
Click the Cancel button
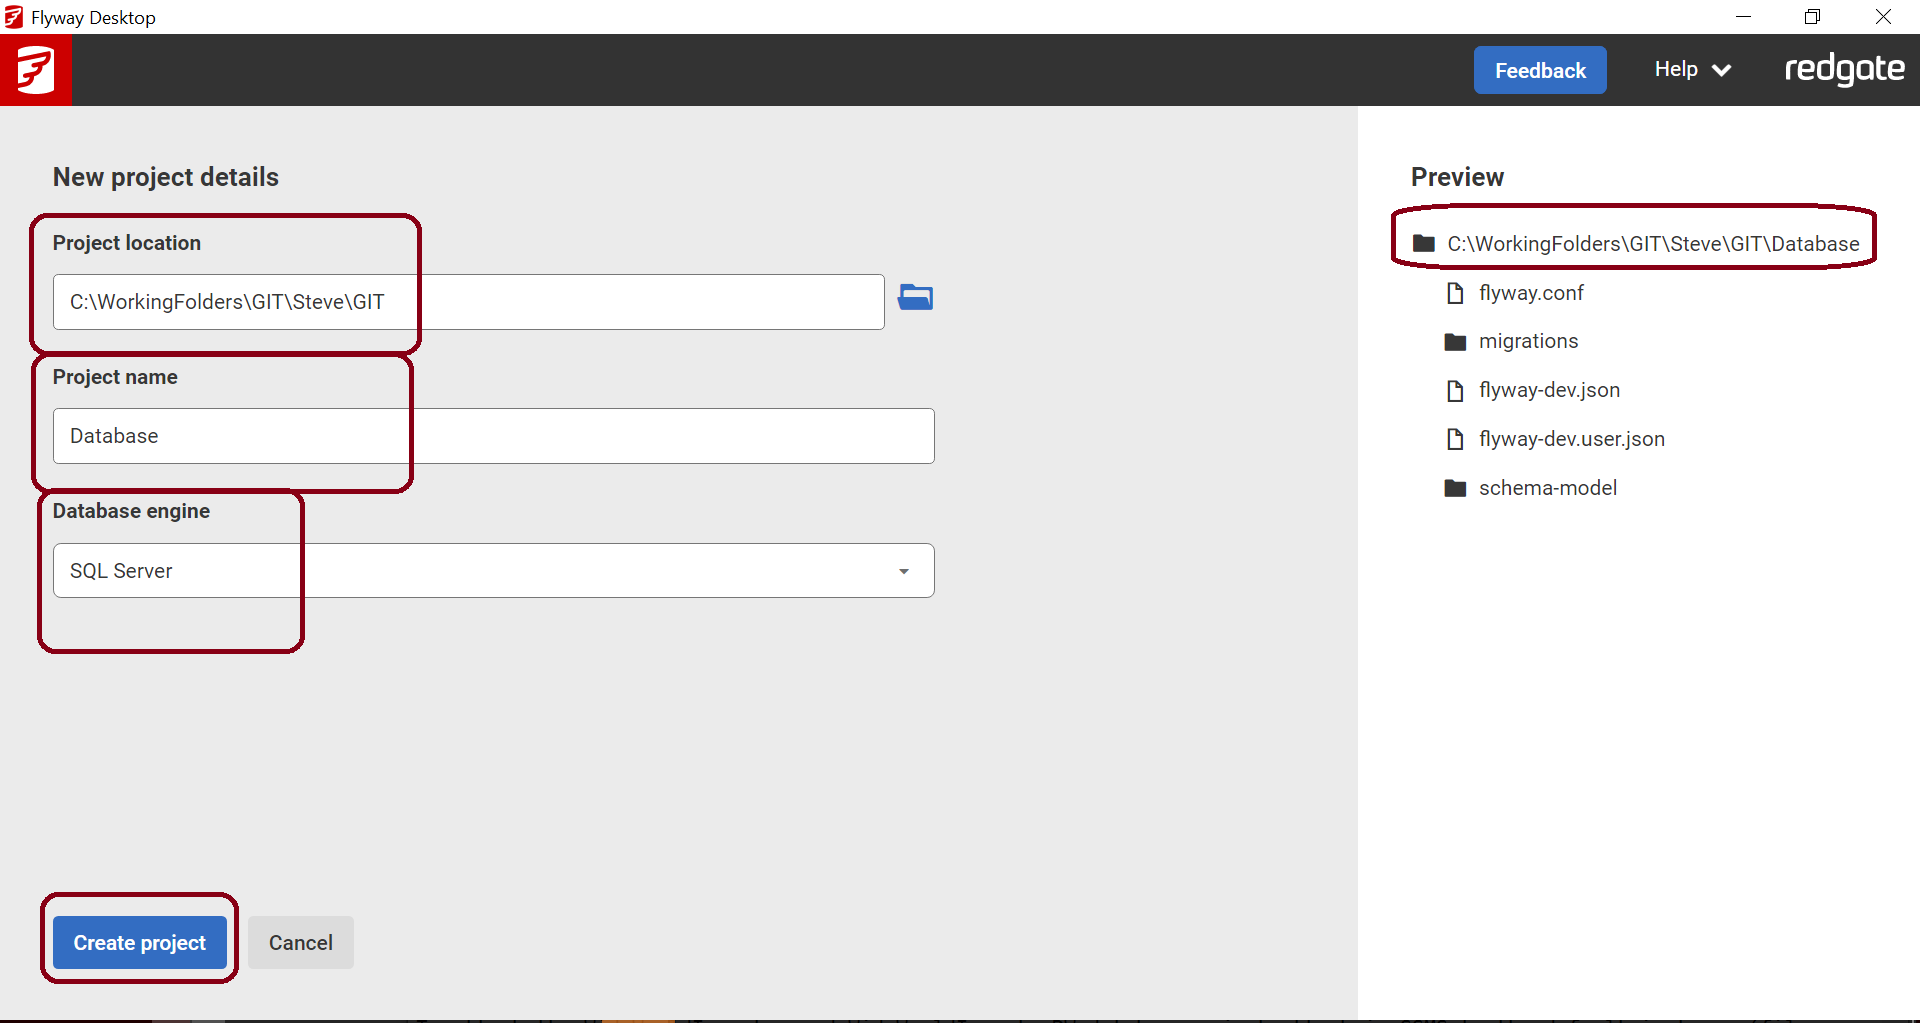point(299,942)
